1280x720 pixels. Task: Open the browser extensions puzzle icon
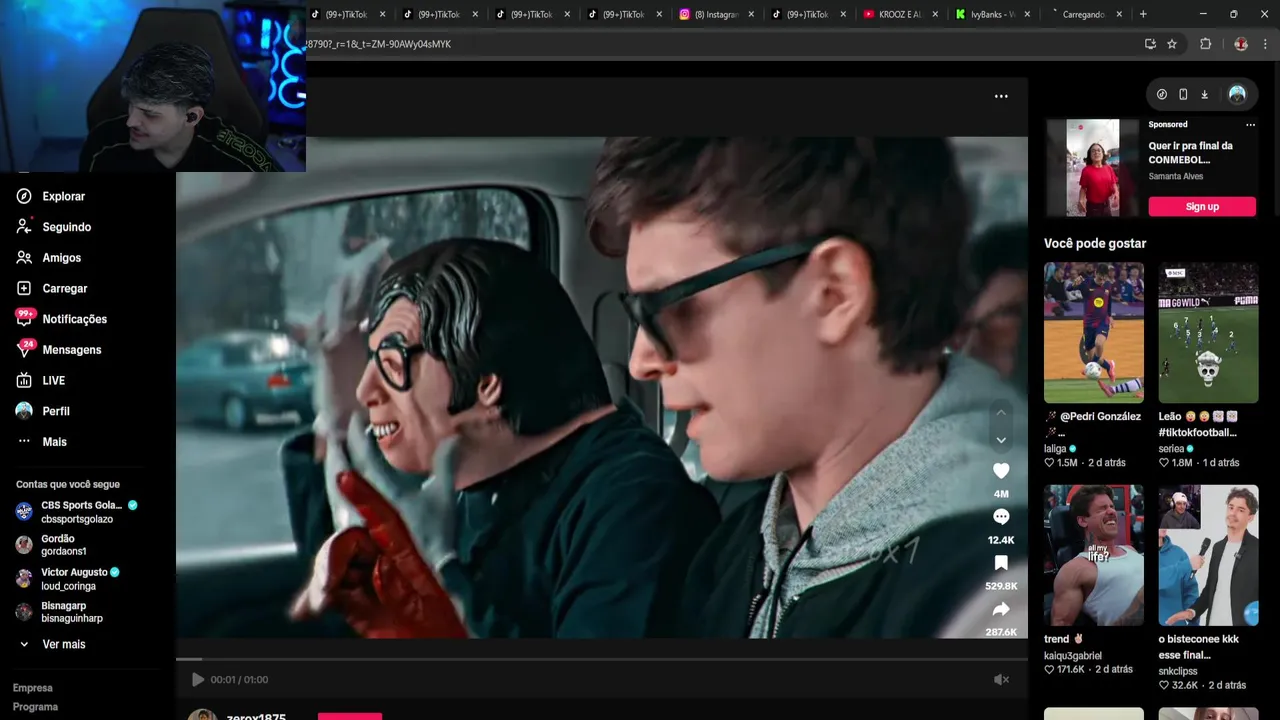click(x=1205, y=44)
